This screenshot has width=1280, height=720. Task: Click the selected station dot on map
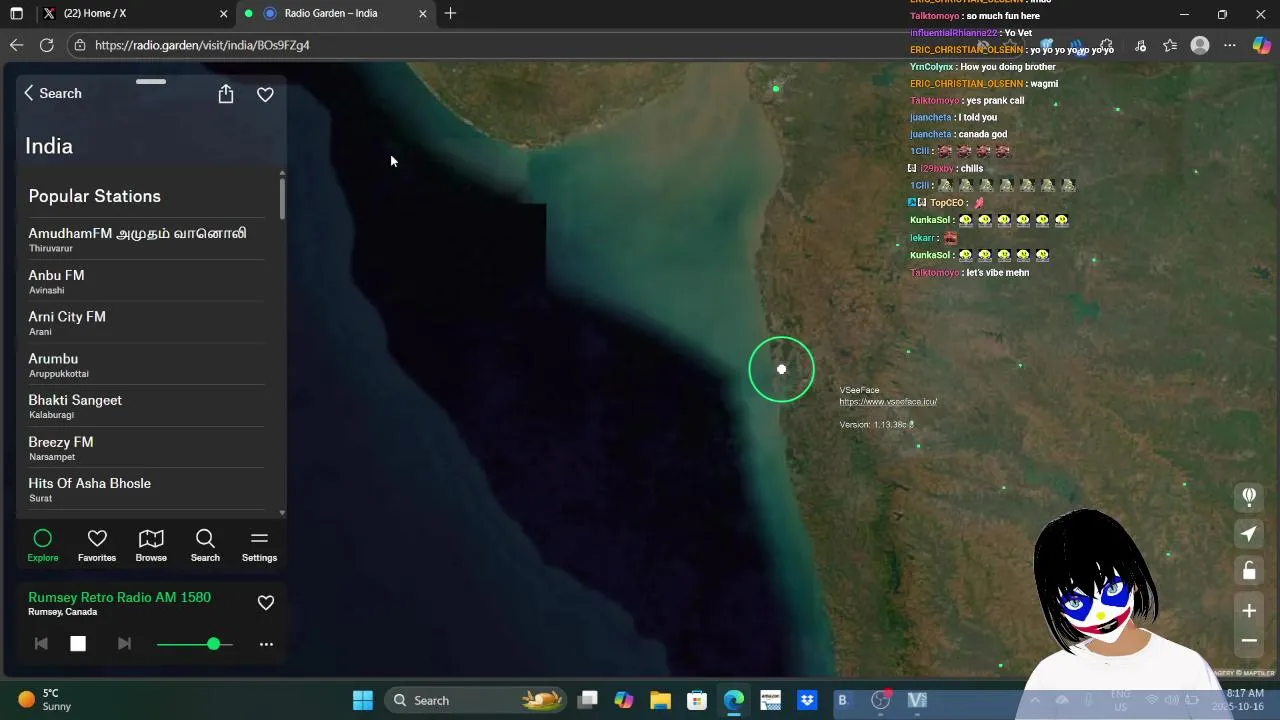(x=782, y=369)
